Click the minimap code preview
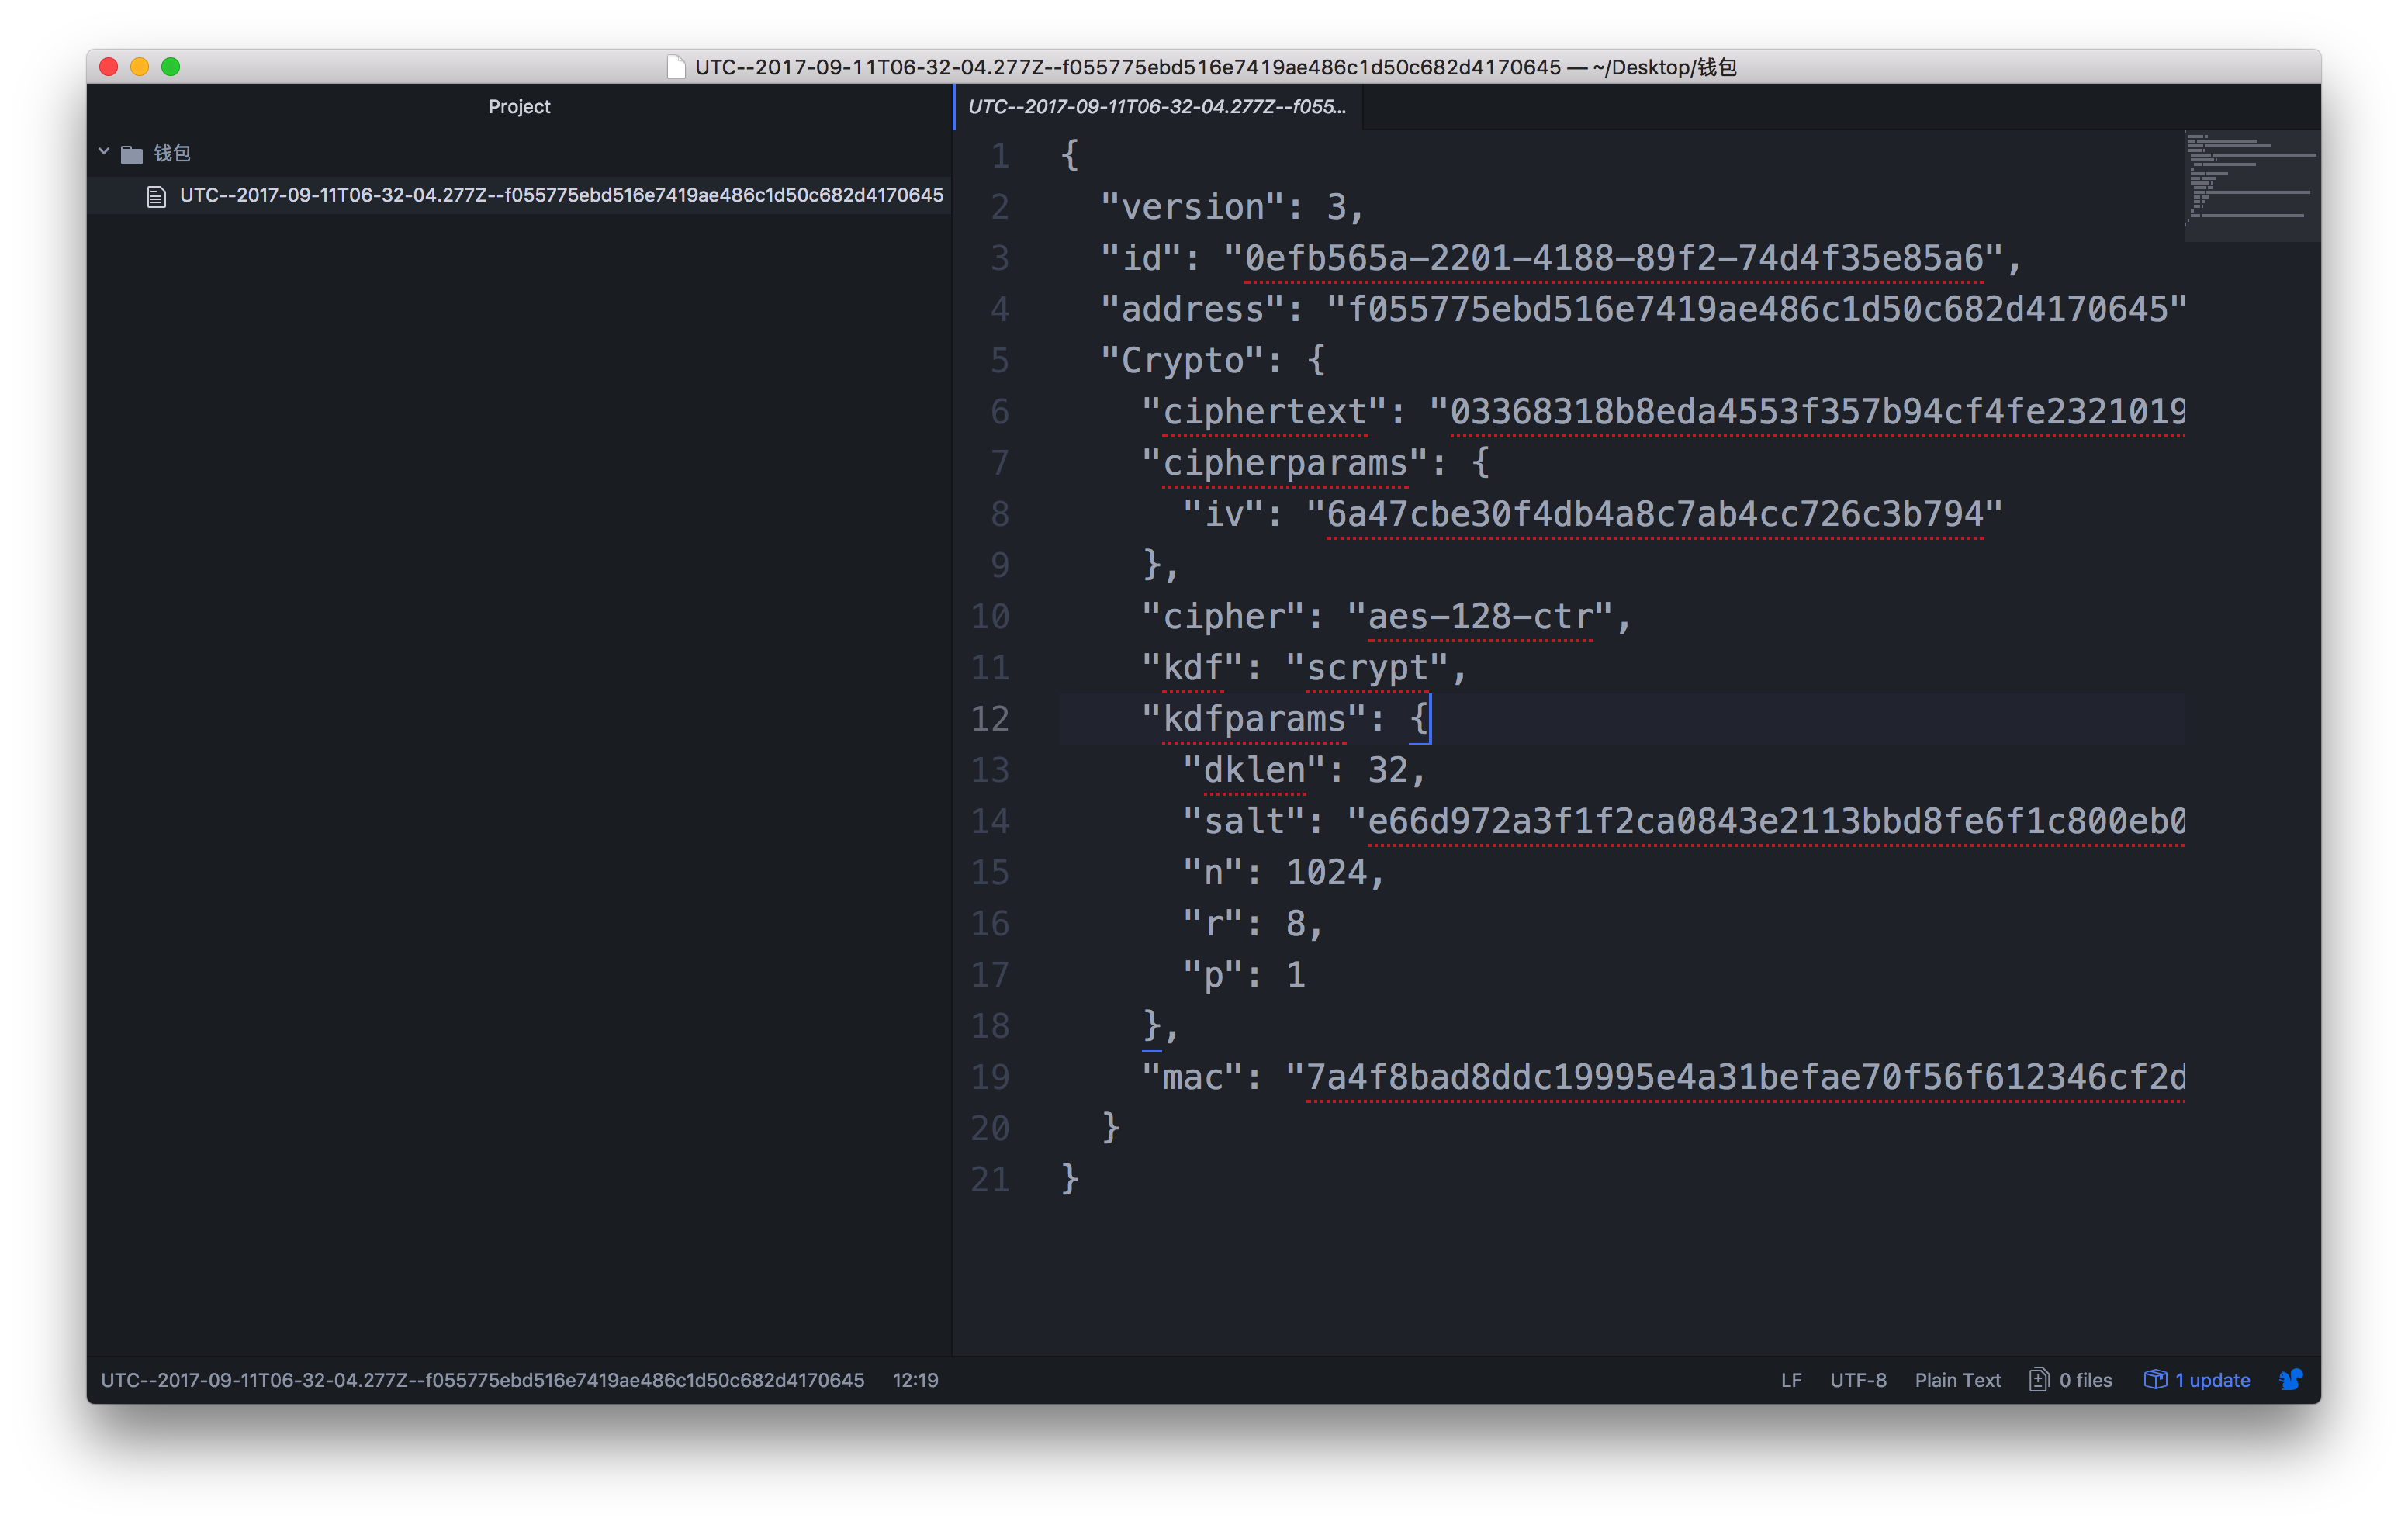 coord(2250,180)
